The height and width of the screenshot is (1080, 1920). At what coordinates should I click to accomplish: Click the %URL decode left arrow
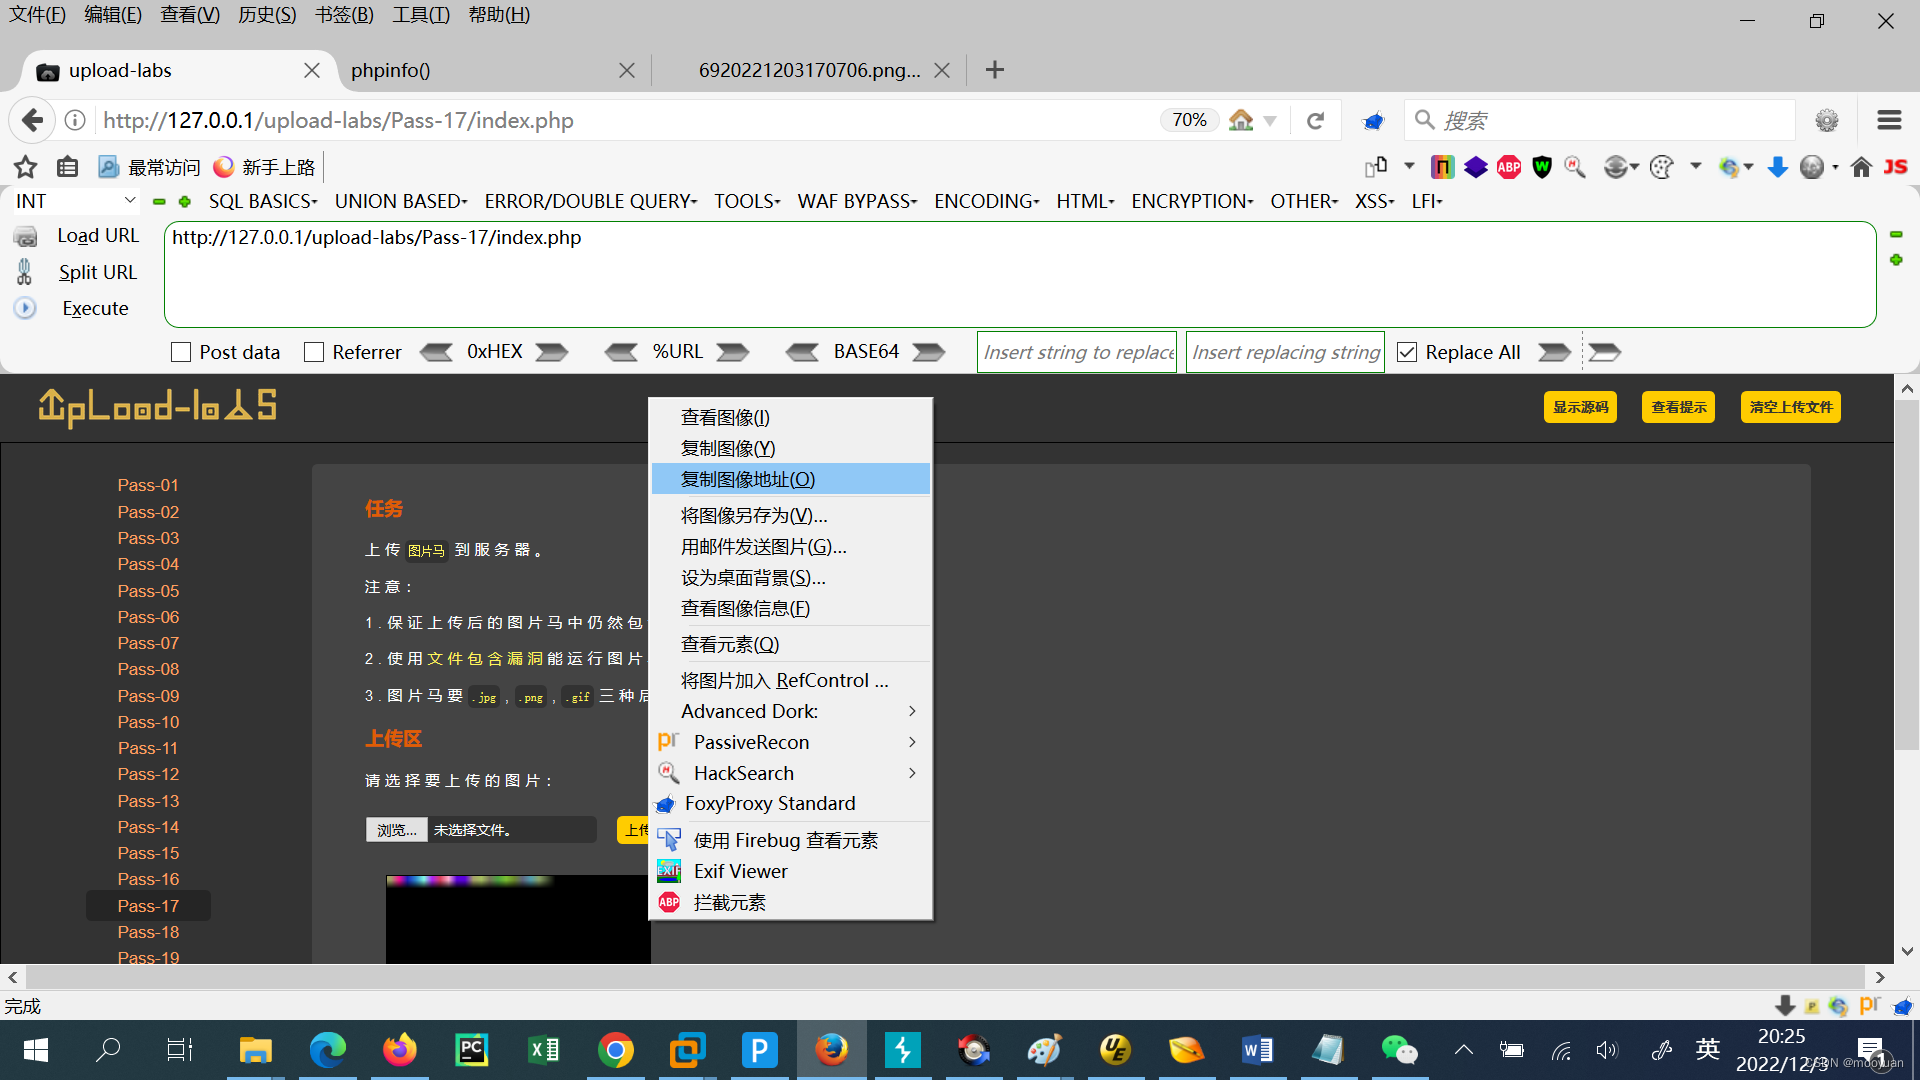621,352
